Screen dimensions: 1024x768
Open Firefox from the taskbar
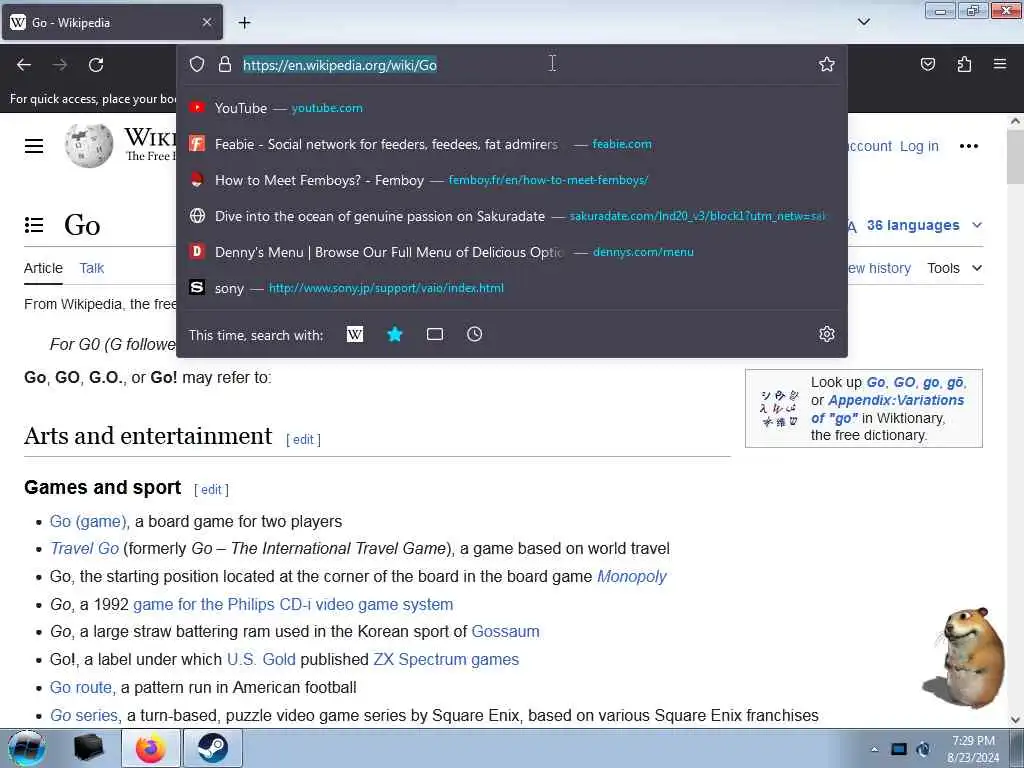click(150, 748)
